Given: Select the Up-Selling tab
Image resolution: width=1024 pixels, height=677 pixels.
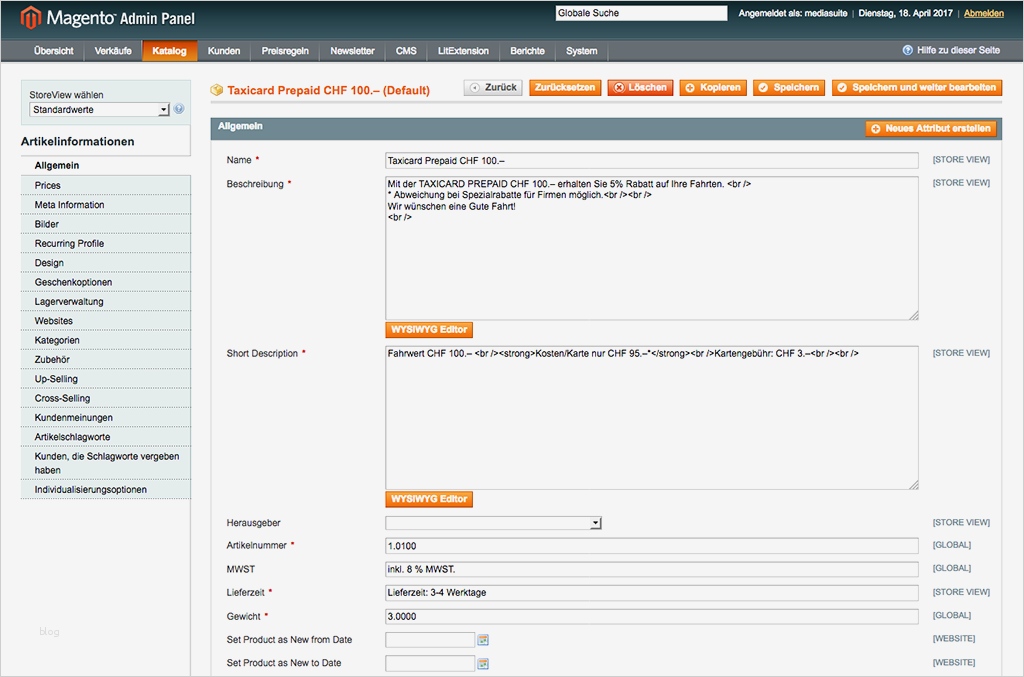Looking at the screenshot, I should tap(106, 379).
